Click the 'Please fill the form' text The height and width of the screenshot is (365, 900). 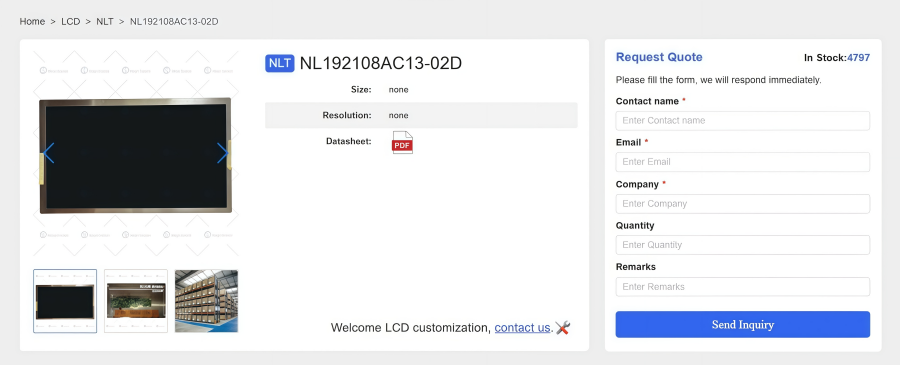coord(719,80)
